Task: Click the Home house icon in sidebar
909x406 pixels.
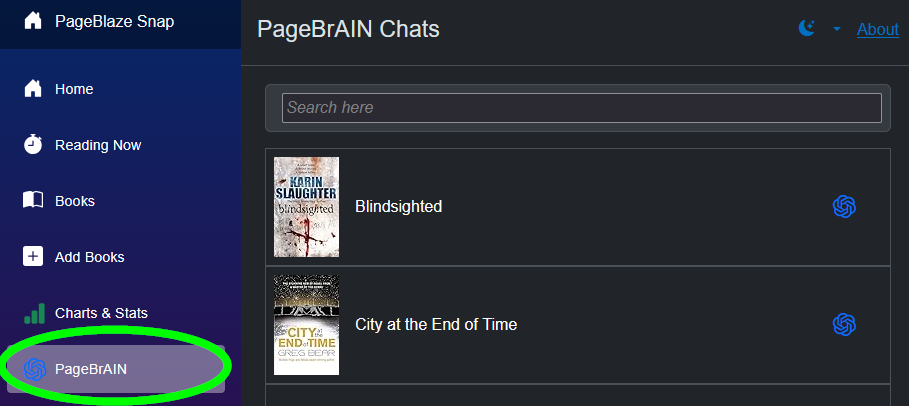Action: click(x=33, y=89)
